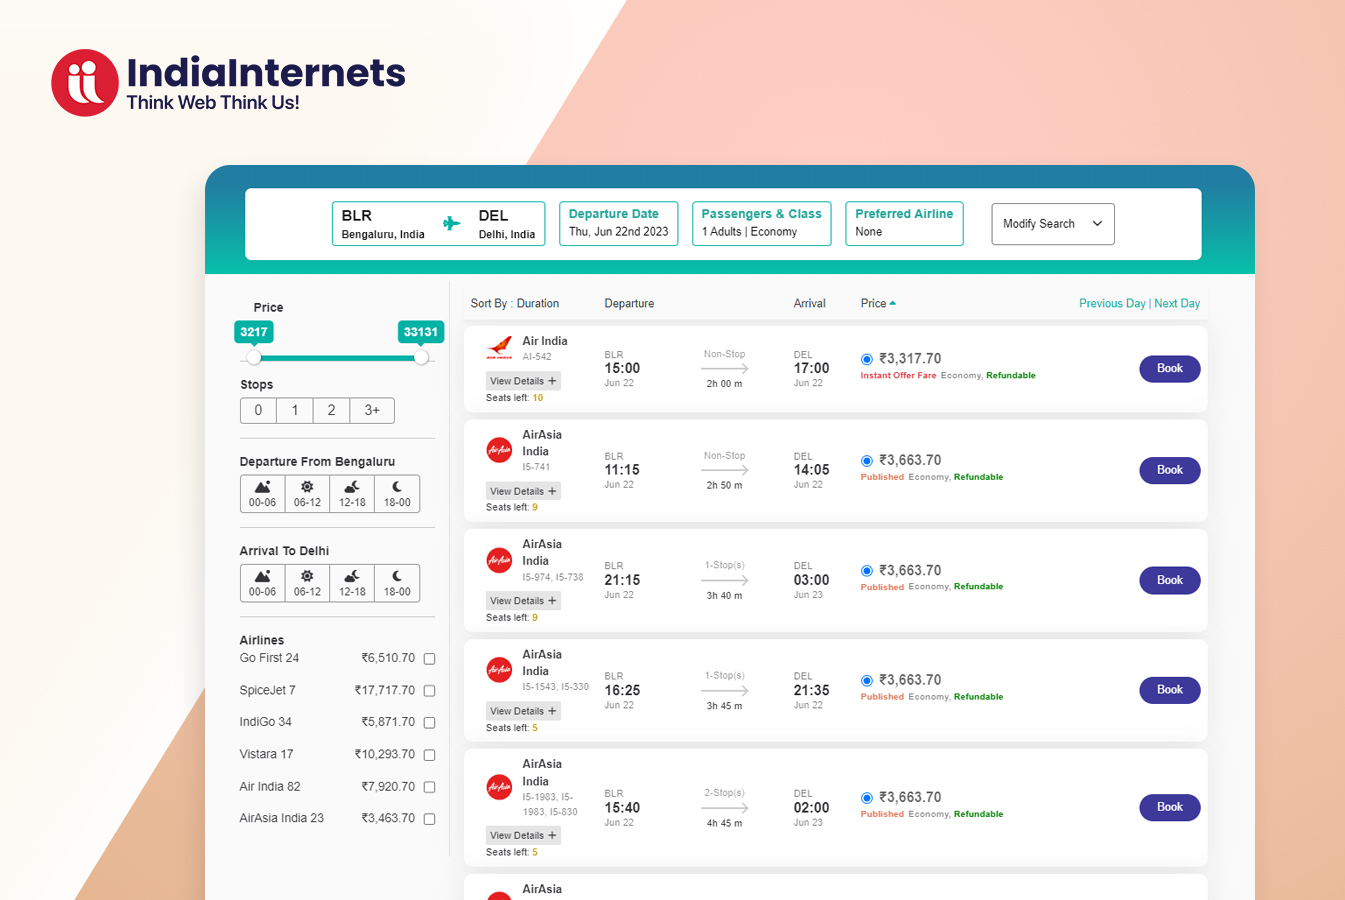
Task: Select fare radio button for 11:15 AirAsia flight
Action: coord(867,461)
